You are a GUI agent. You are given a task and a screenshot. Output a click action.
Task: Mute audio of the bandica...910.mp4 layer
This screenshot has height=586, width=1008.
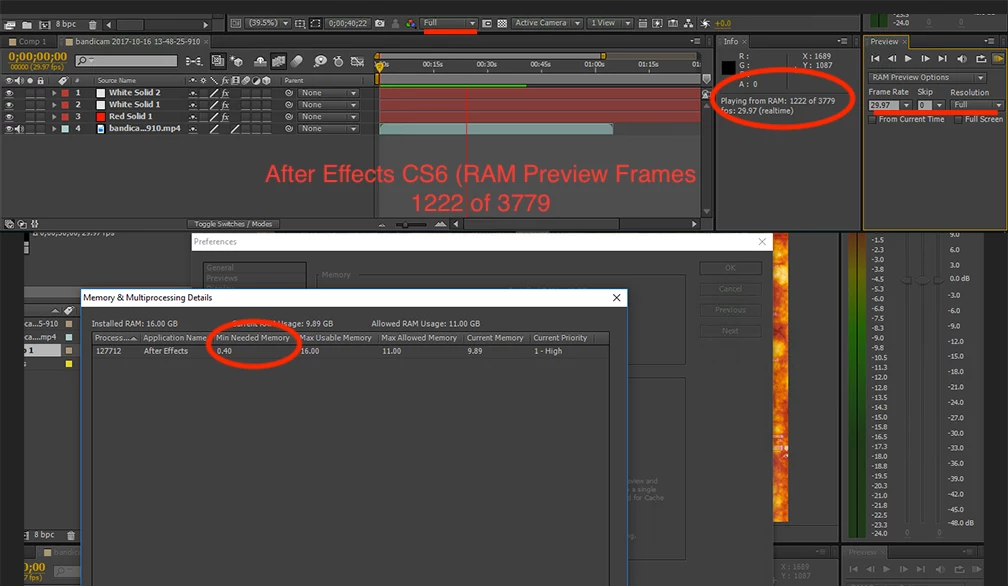19,129
